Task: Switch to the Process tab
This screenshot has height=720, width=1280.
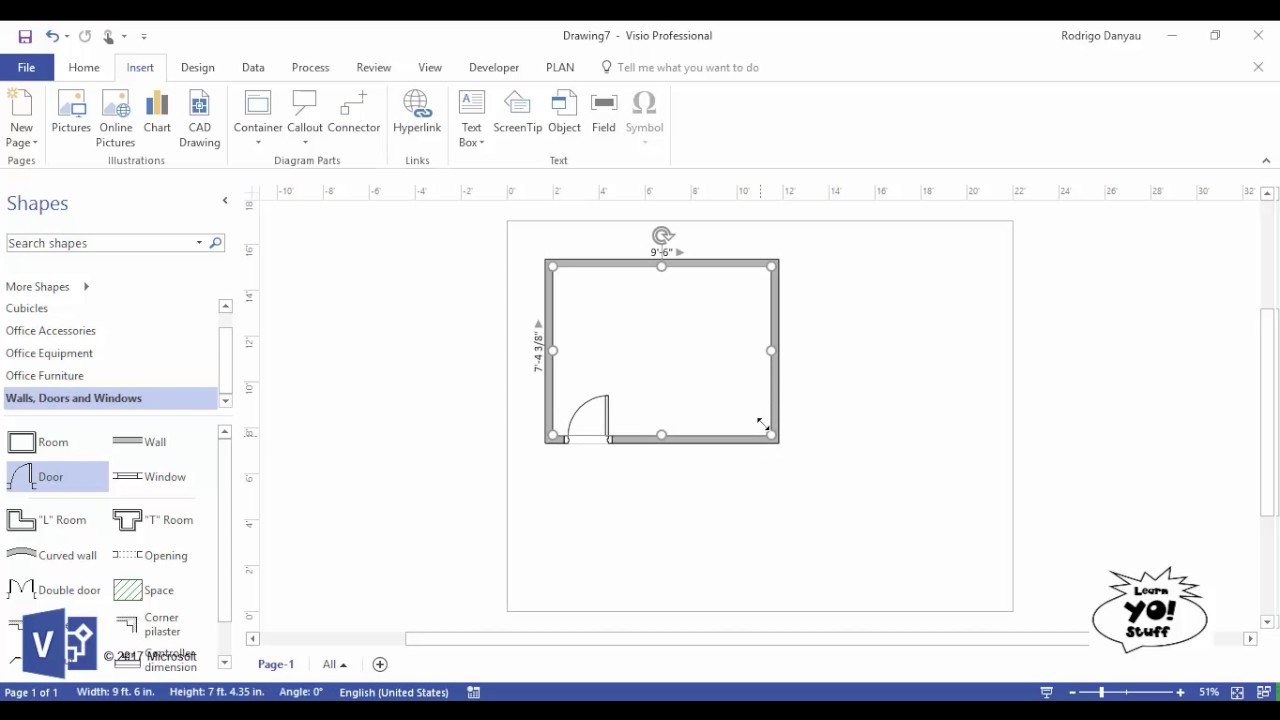Action: 310,67
